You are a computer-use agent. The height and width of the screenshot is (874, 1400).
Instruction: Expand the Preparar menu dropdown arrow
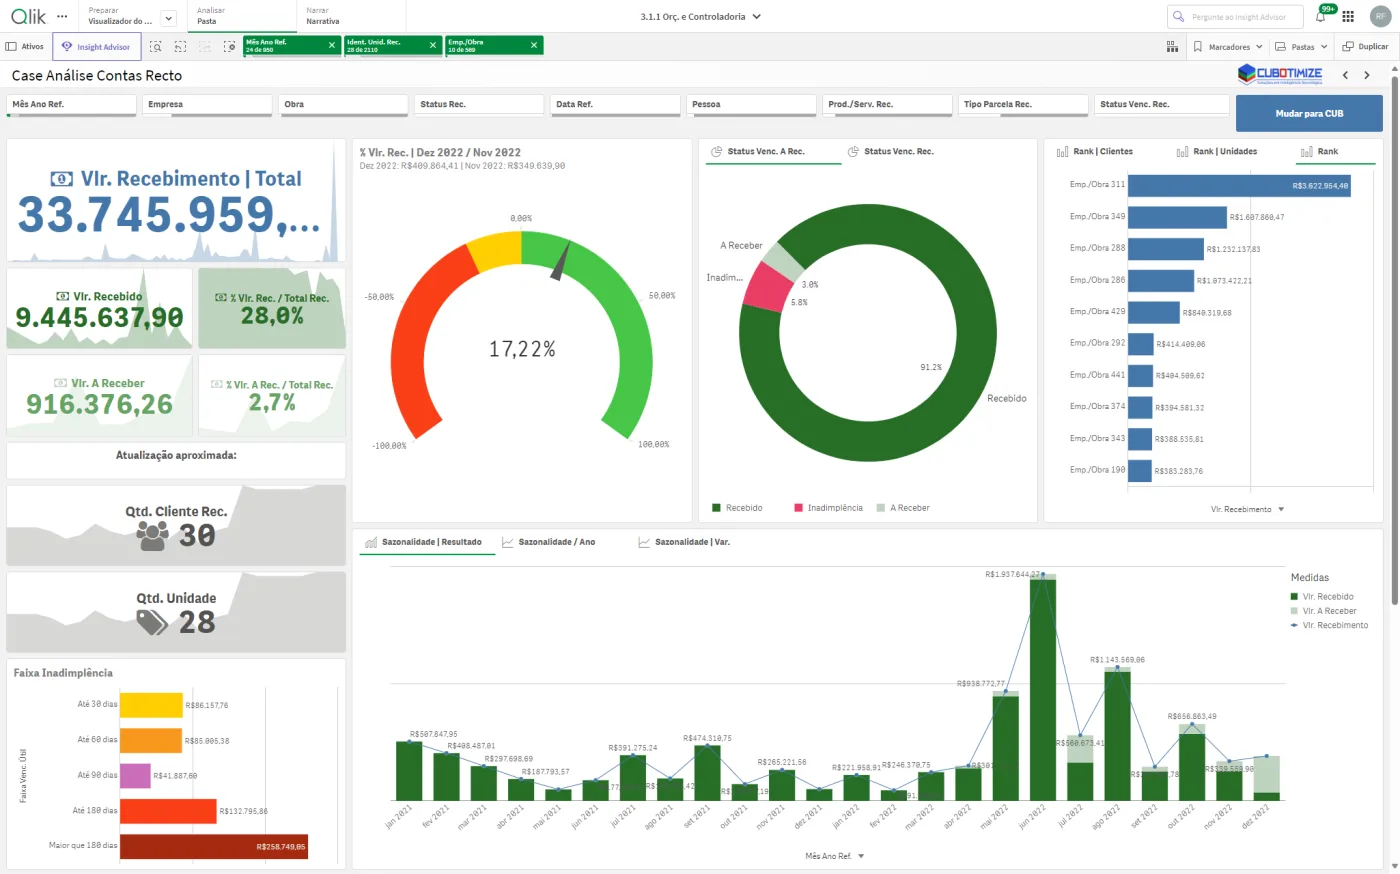[x=168, y=17]
